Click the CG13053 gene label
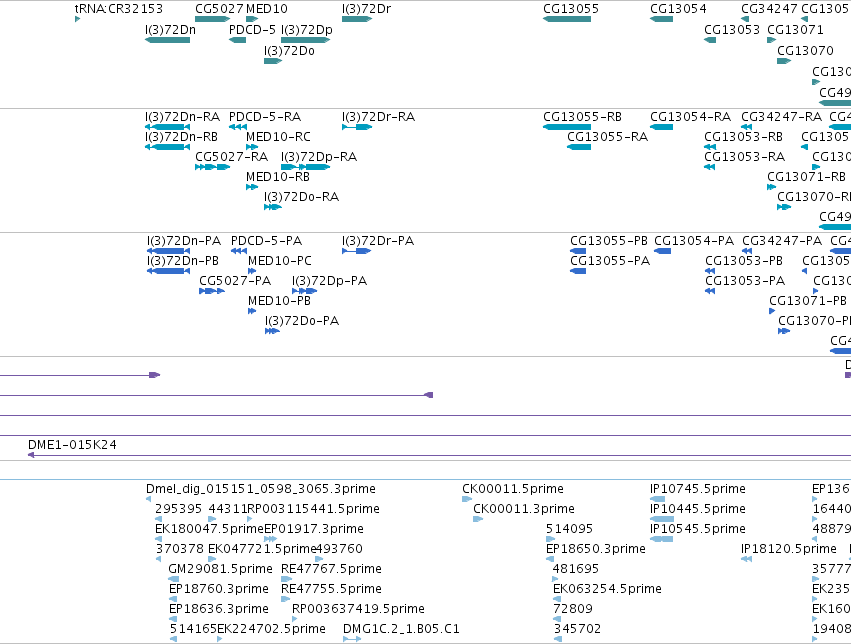851x644 pixels. click(x=732, y=30)
